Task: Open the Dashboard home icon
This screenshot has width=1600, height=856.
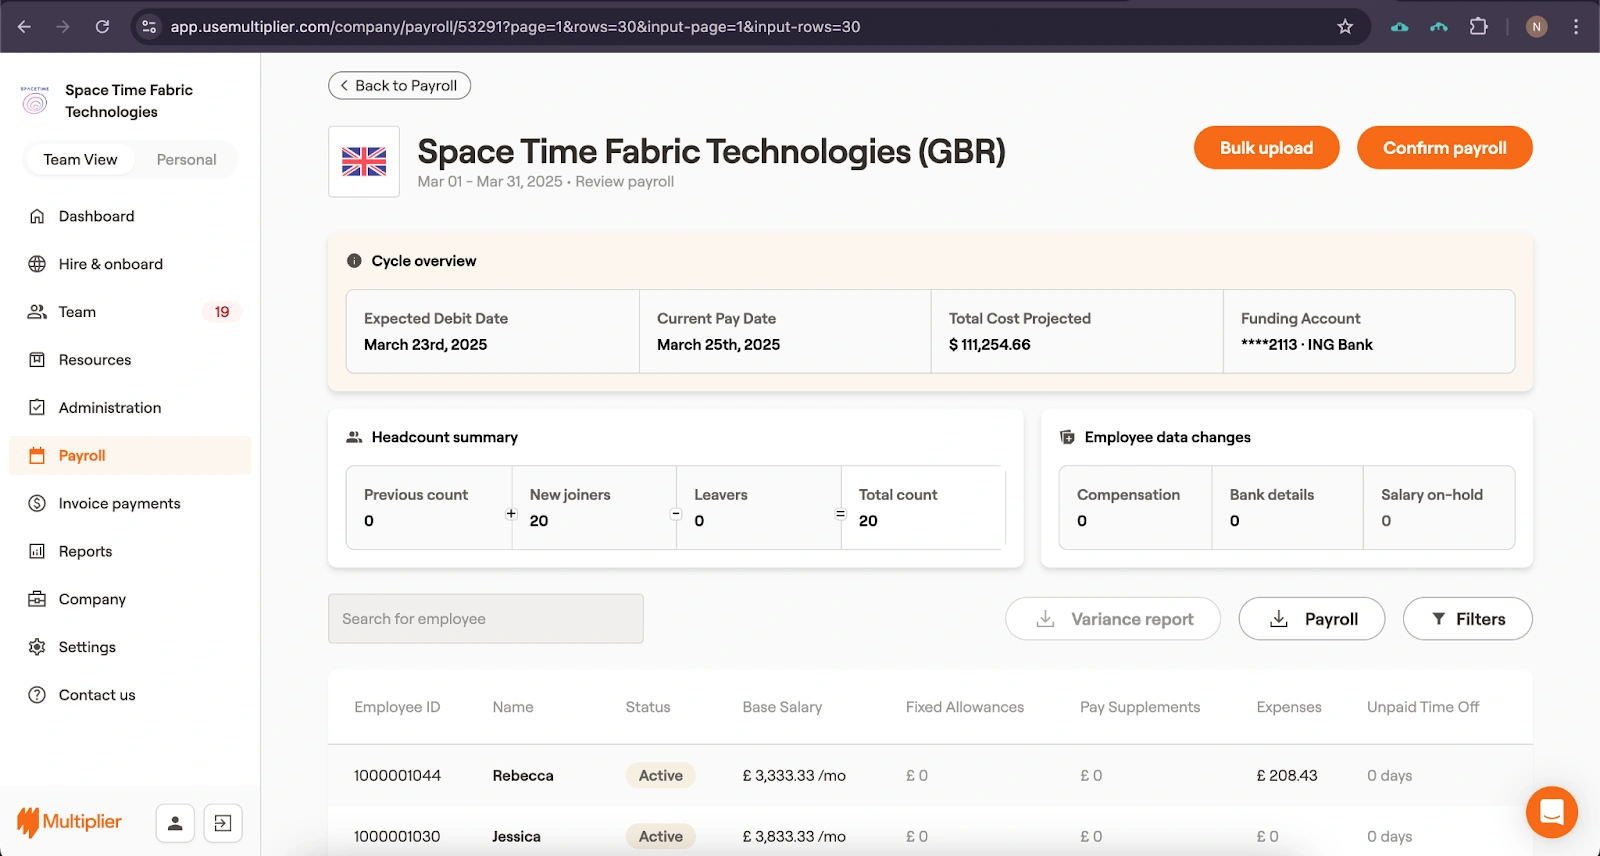Action: [x=37, y=216]
